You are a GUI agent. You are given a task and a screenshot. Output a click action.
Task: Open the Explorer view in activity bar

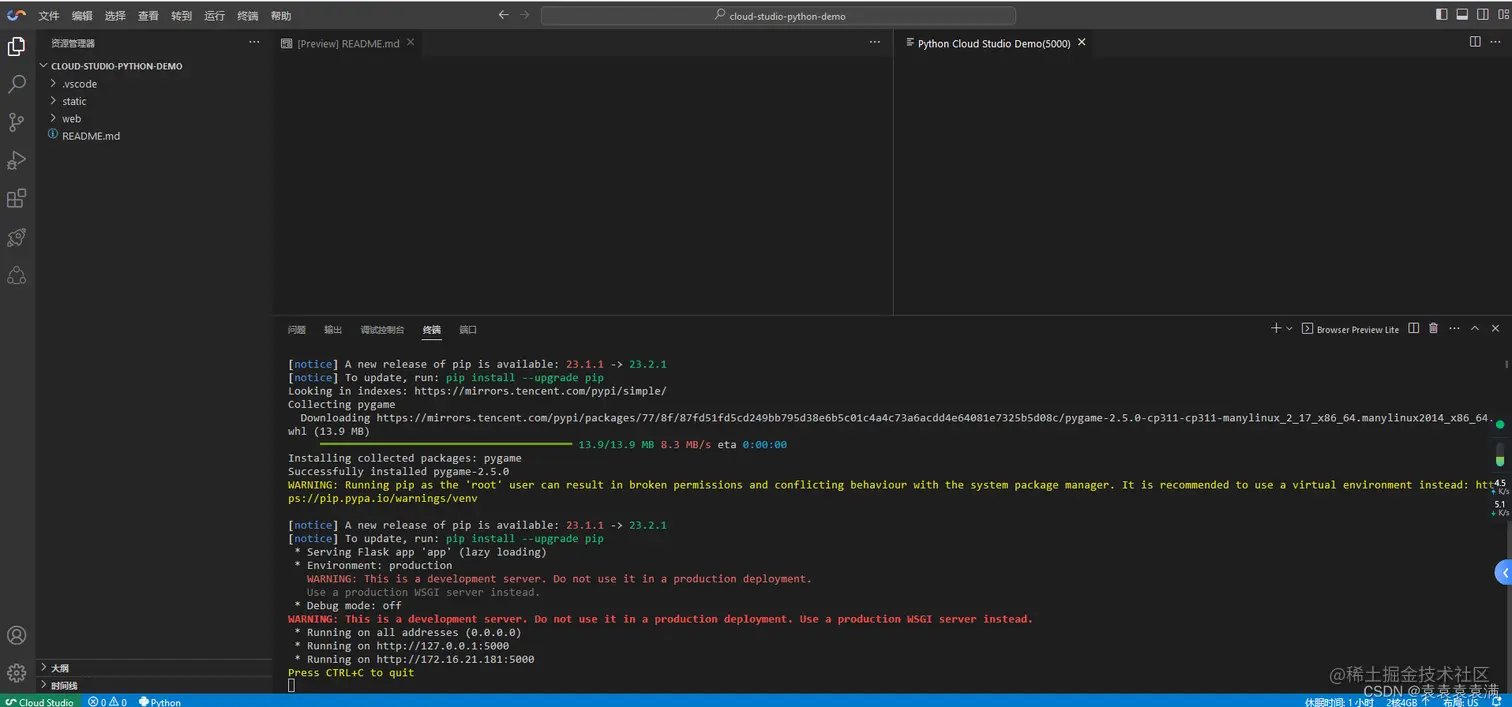point(16,47)
